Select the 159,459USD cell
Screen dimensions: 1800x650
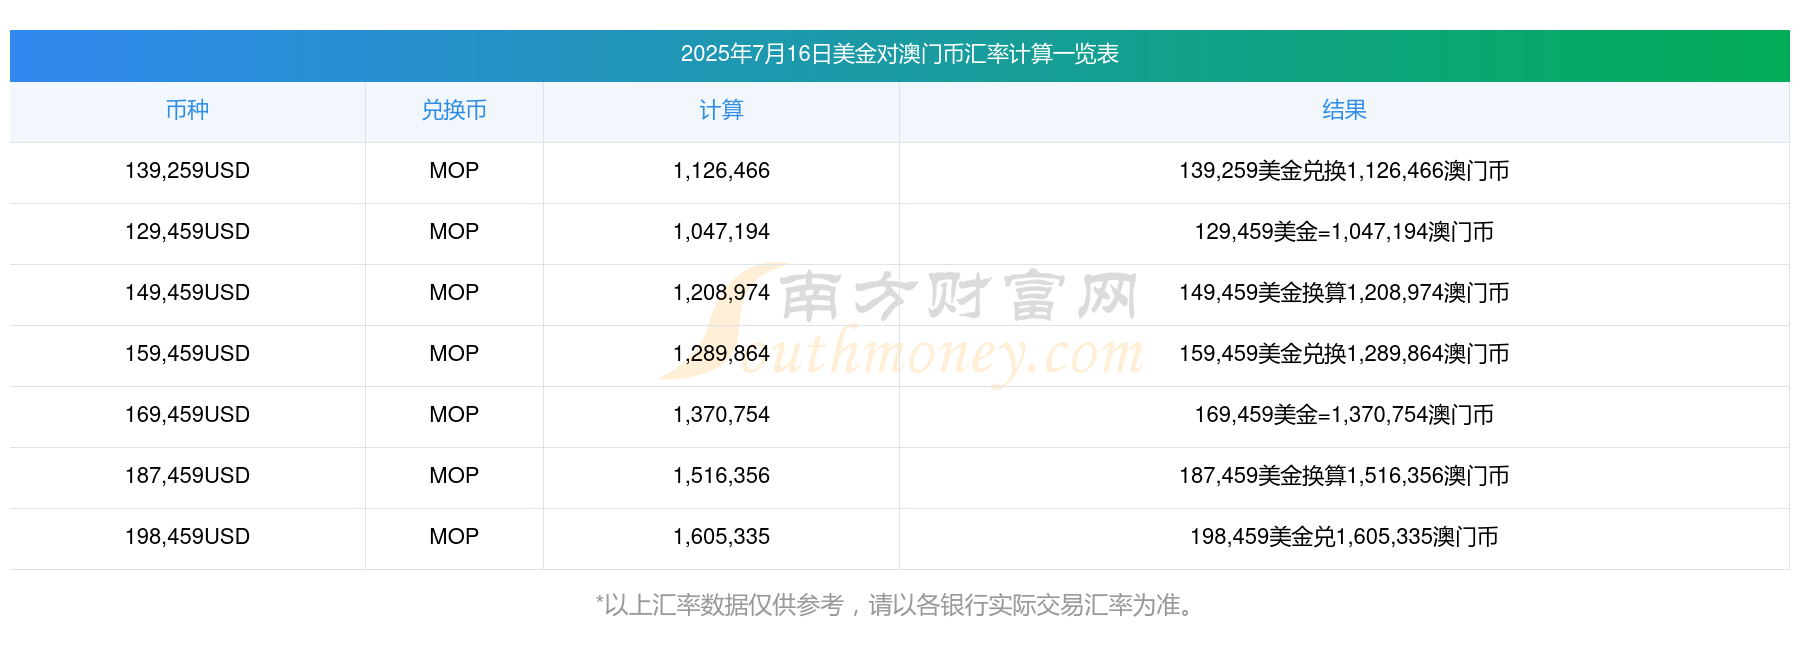[187, 354]
